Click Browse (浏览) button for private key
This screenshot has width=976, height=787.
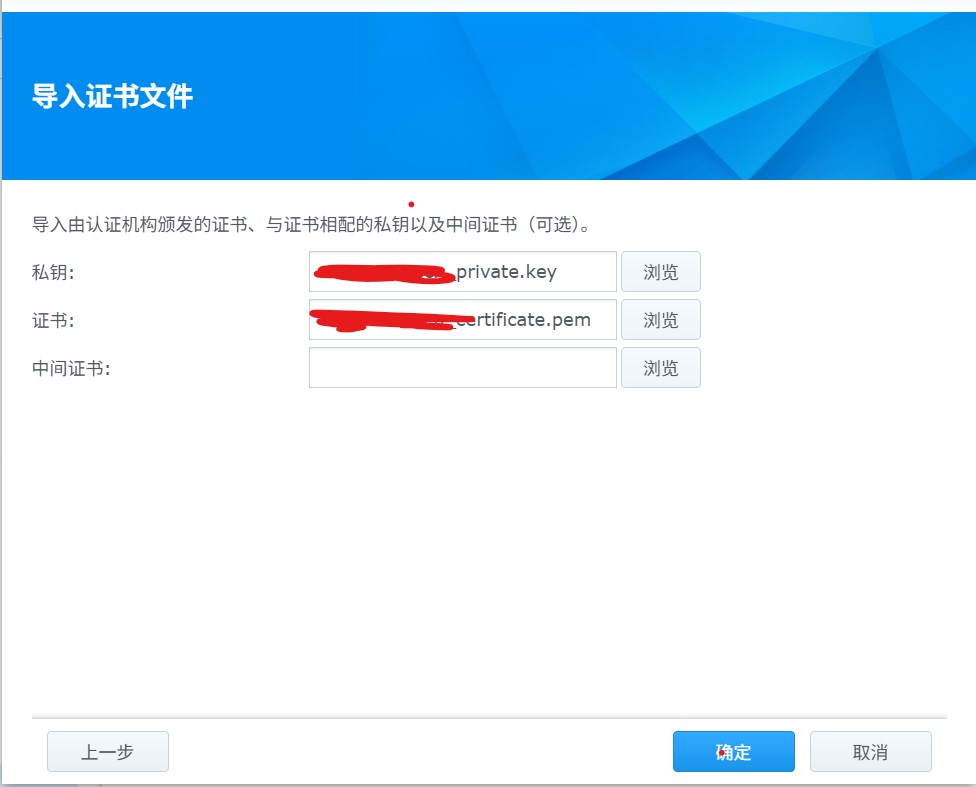tap(660, 272)
